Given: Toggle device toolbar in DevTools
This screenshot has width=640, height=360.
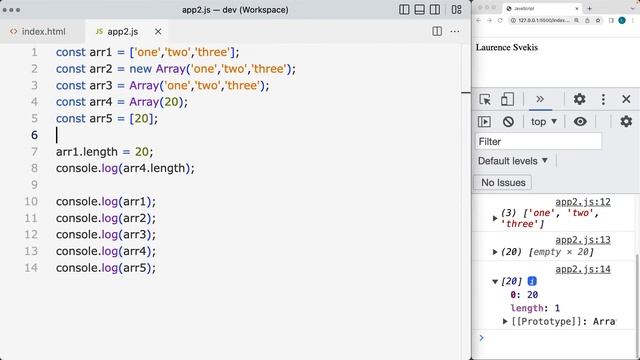Looking at the screenshot, I should (507, 99).
